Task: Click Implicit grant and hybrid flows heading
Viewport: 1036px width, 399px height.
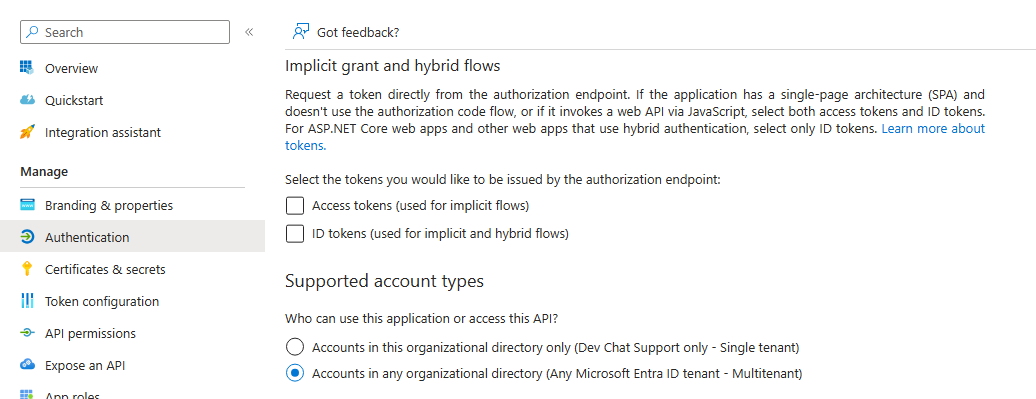Action: (x=392, y=66)
